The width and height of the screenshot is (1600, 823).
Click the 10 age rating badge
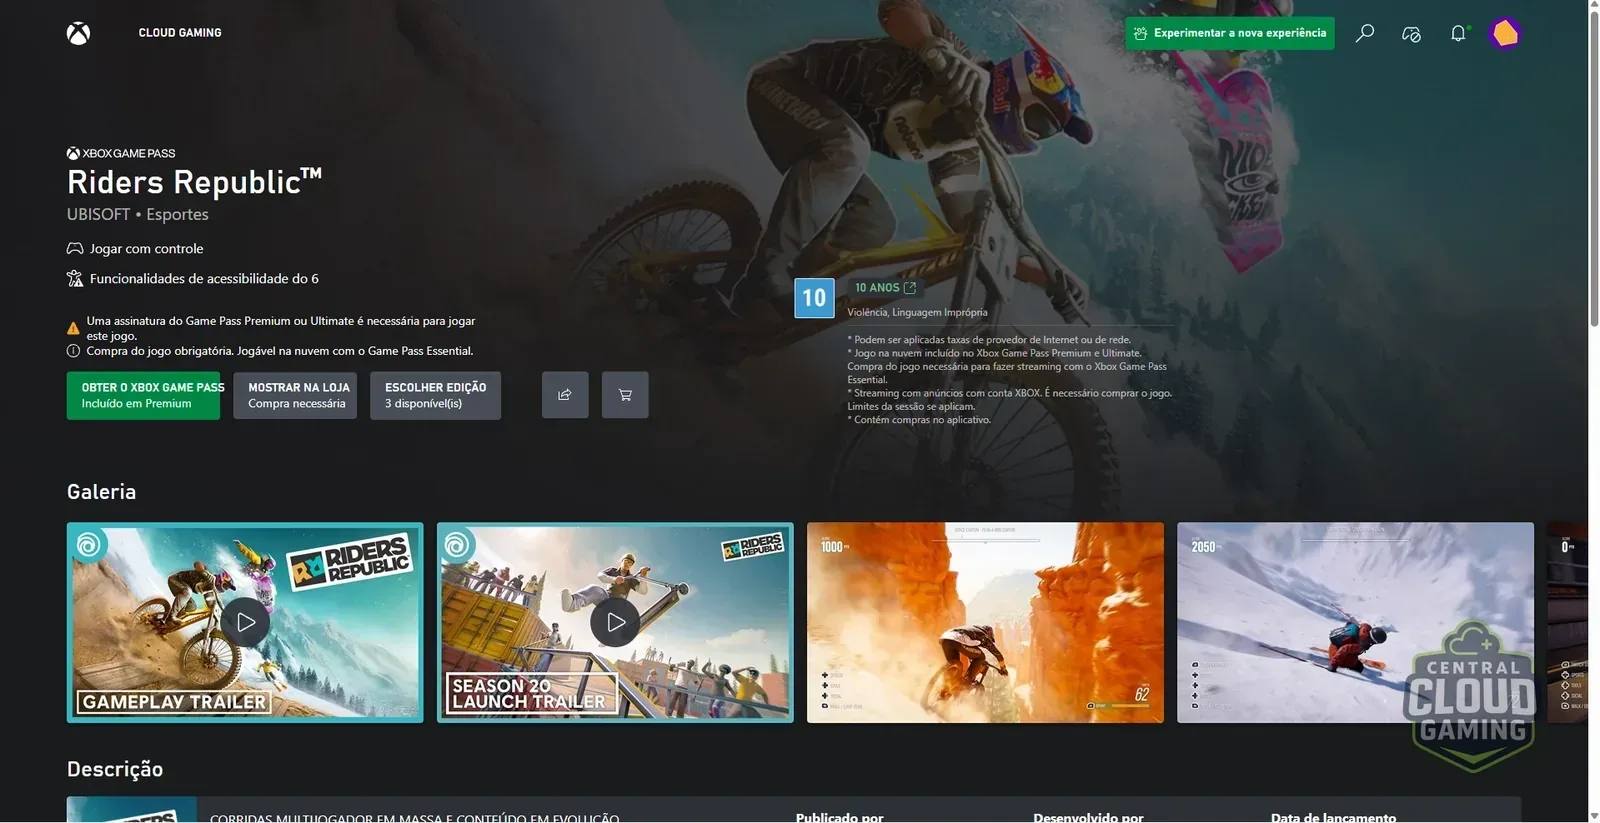814,298
